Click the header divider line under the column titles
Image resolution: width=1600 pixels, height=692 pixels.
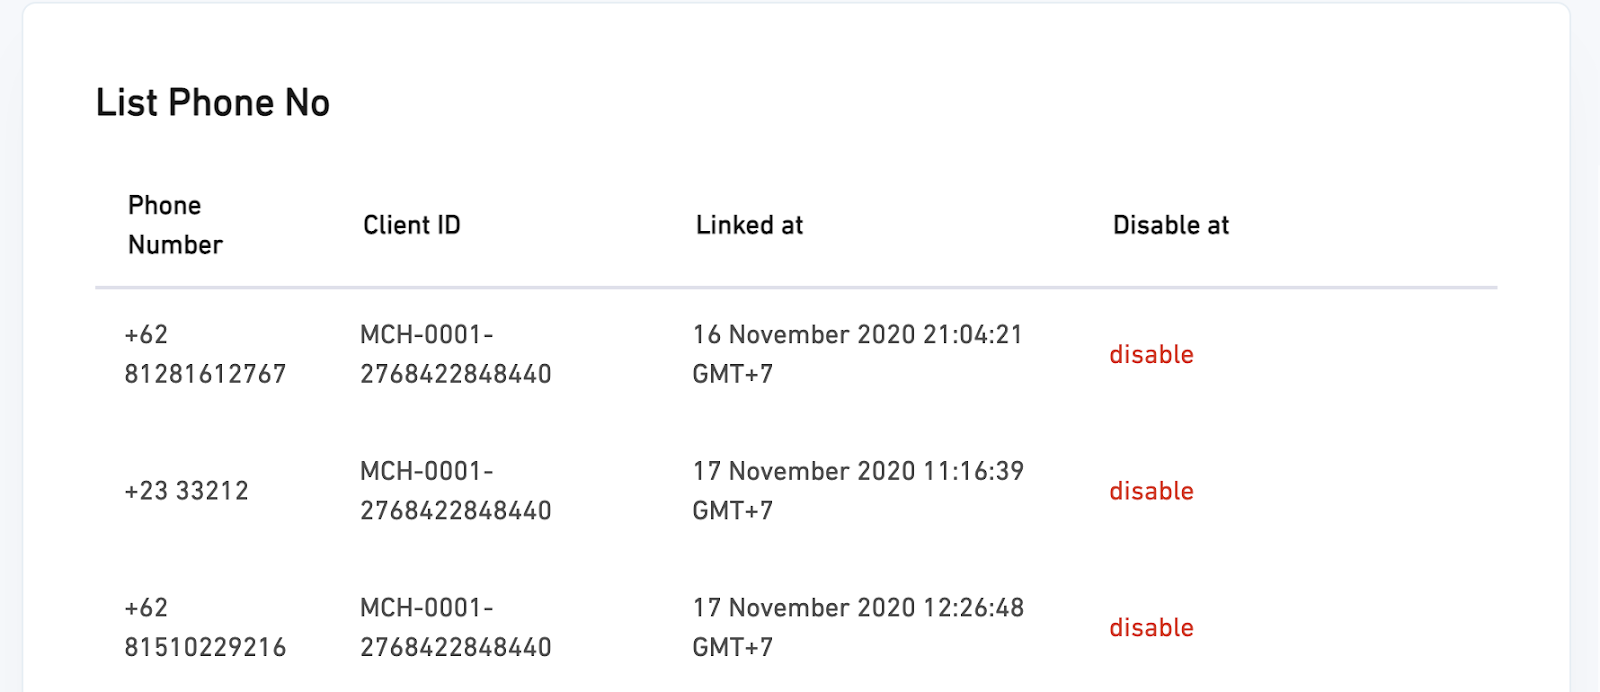pyautogui.click(x=796, y=288)
